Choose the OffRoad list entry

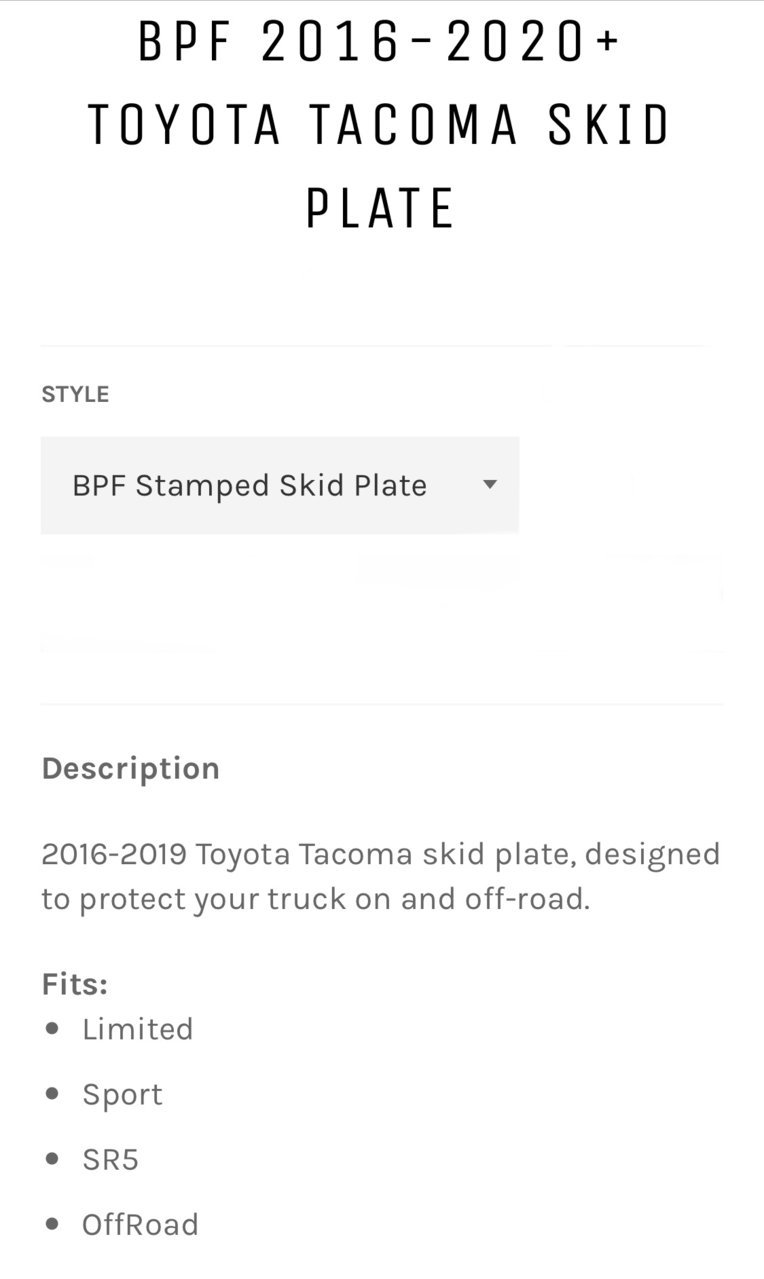click(x=140, y=1225)
